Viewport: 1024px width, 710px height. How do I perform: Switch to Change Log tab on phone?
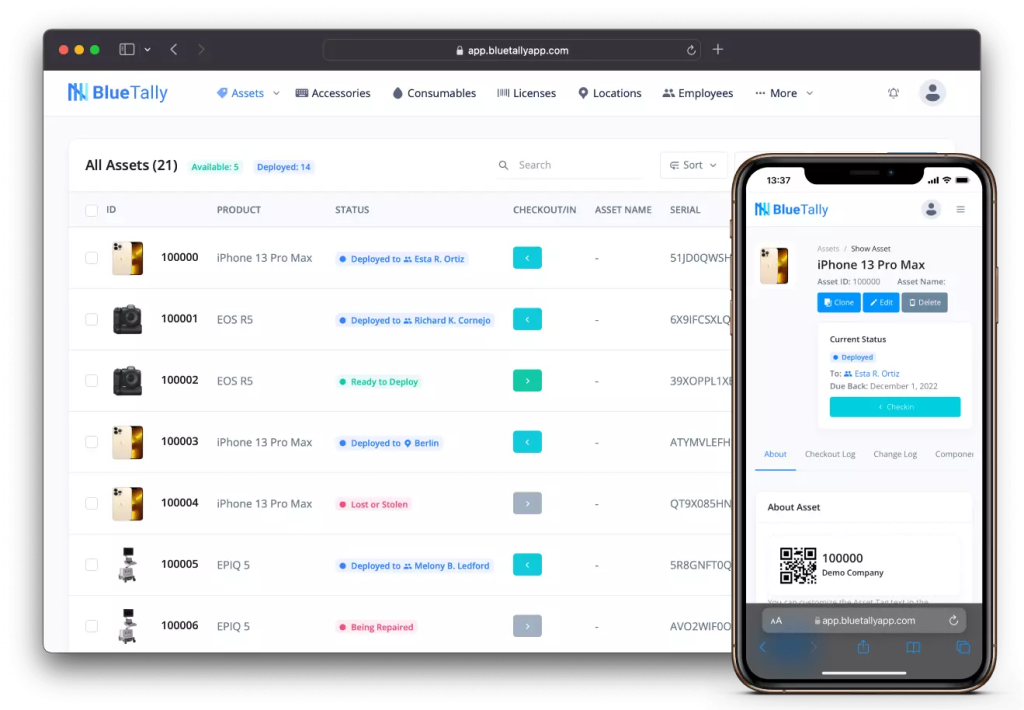[895, 454]
